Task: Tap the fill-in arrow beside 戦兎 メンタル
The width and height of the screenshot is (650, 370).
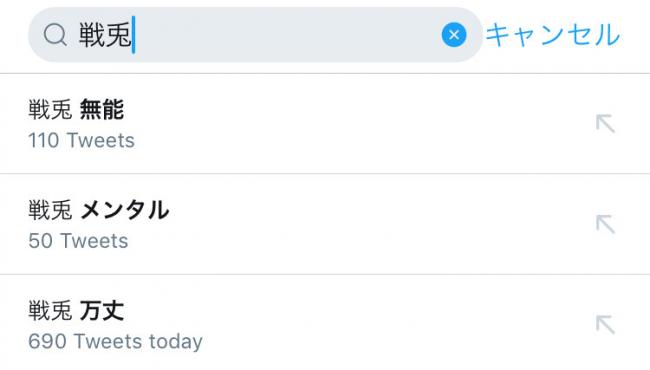Action: (605, 224)
